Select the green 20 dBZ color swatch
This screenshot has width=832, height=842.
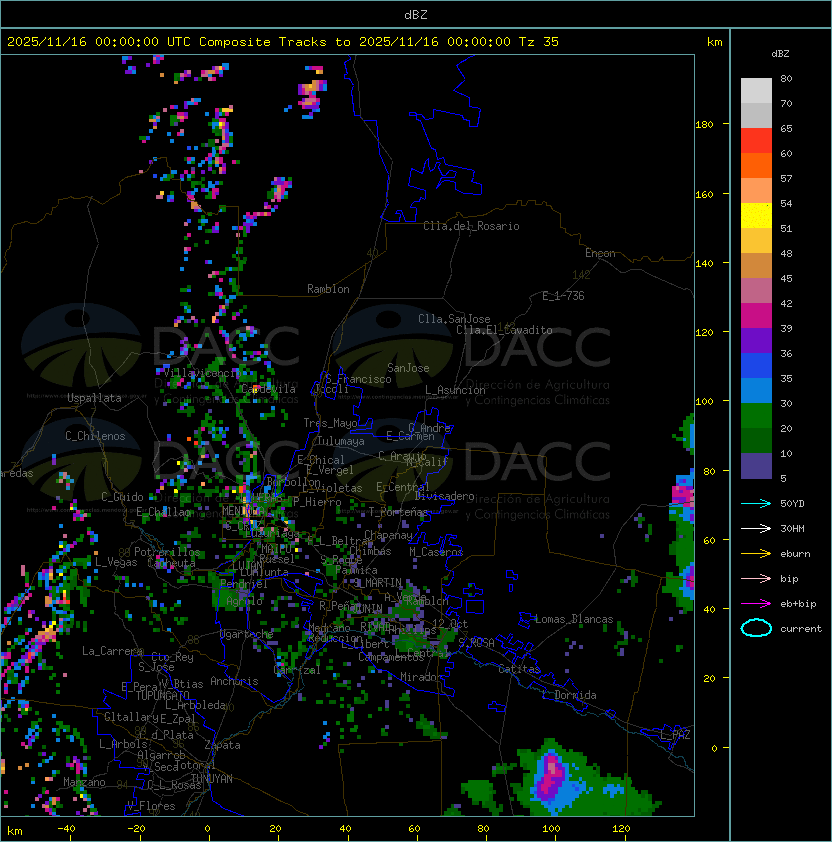tap(756, 416)
